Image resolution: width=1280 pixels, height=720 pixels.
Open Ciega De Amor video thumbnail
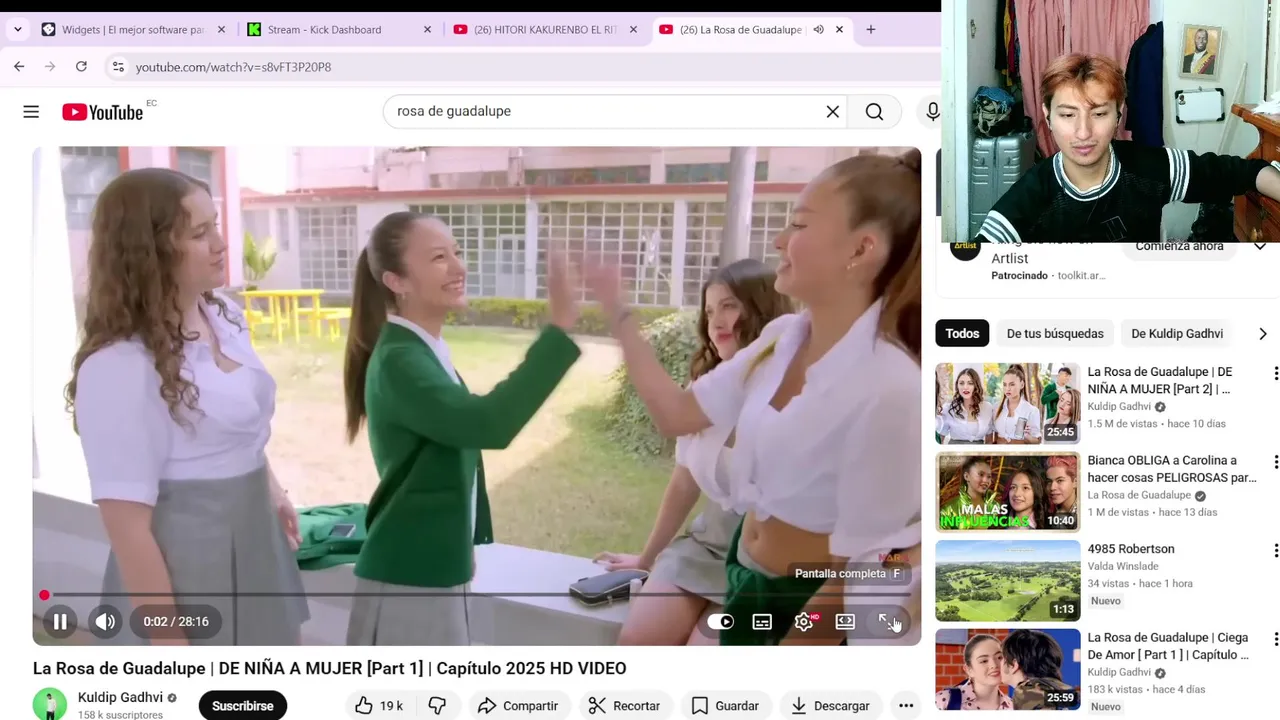tap(1007, 669)
